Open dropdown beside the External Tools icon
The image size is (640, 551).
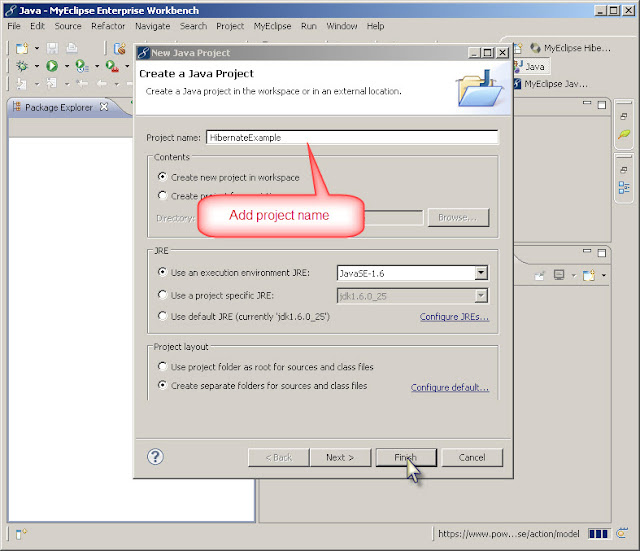click(x=127, y=66)
